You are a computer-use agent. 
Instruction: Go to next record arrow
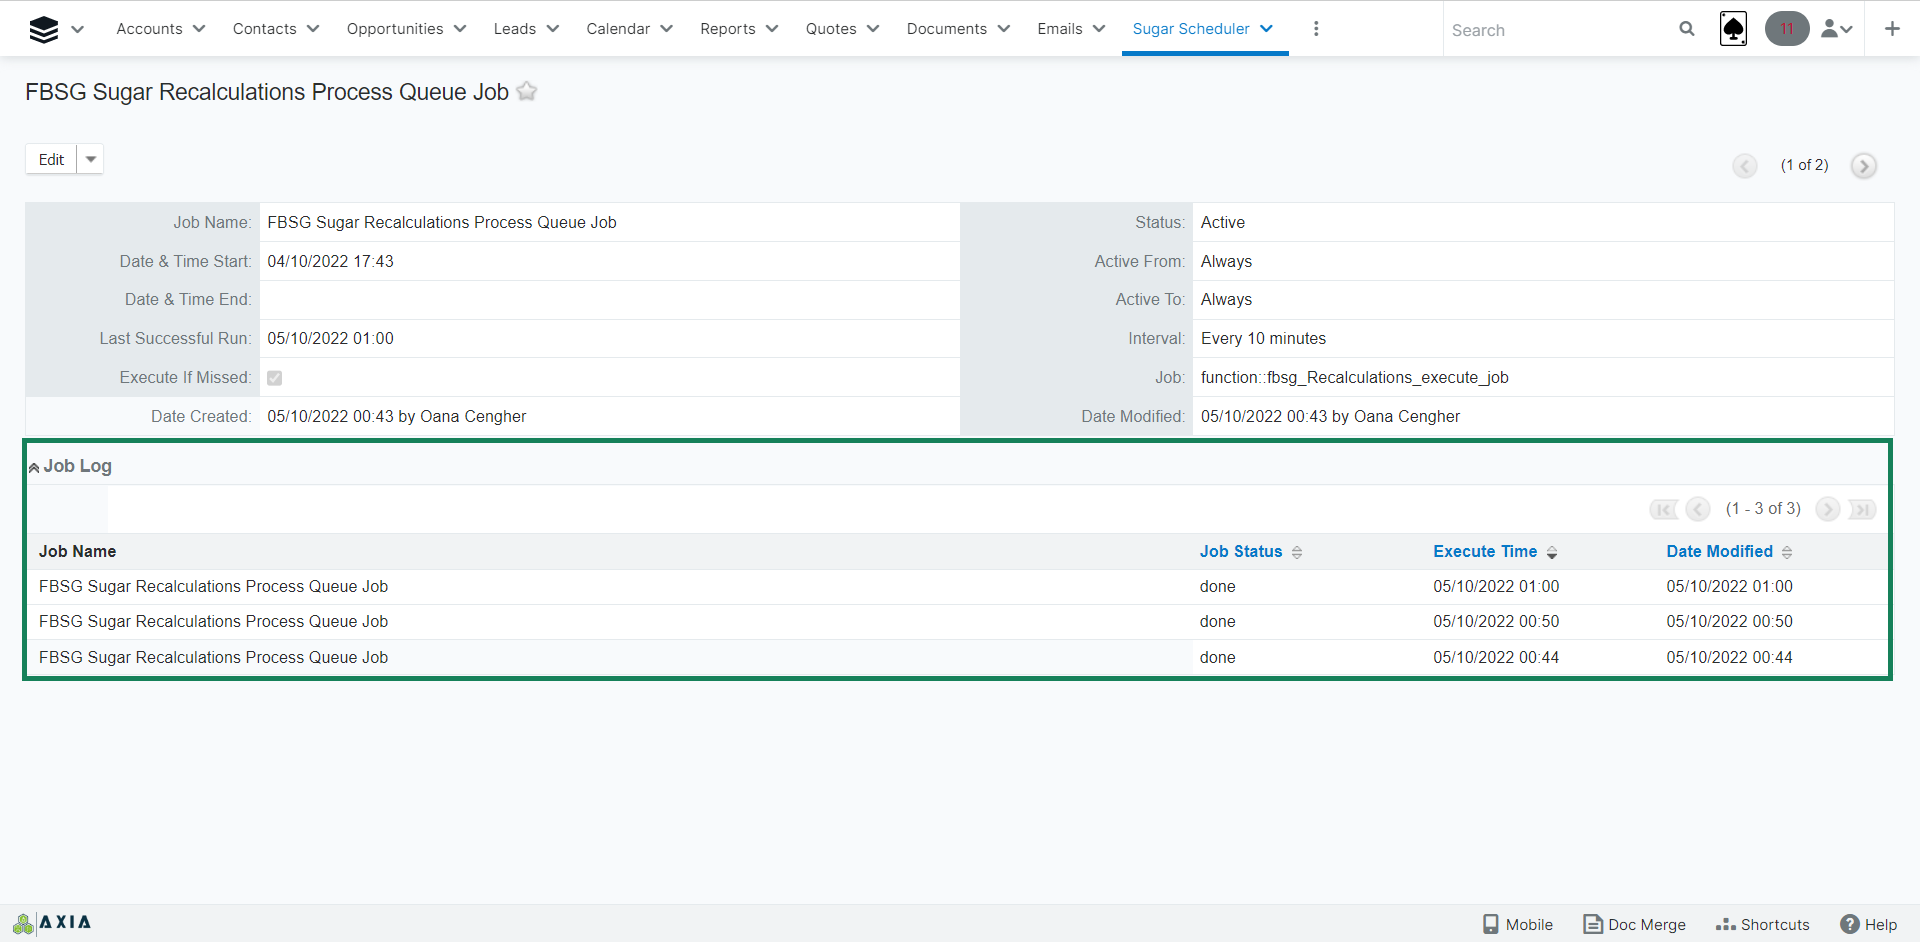pyautogui.click(x=1863, y=166)
